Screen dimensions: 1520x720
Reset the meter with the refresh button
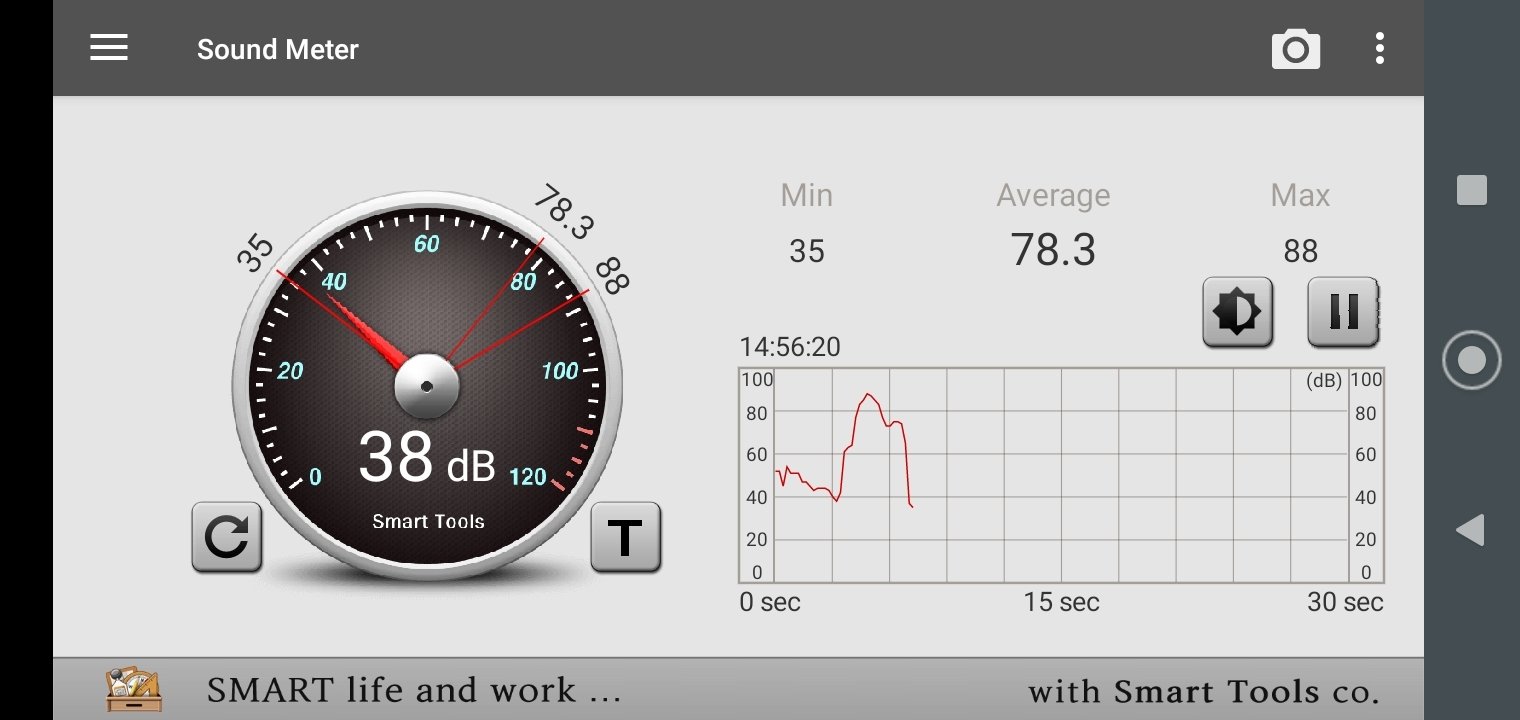coord(227,537)
